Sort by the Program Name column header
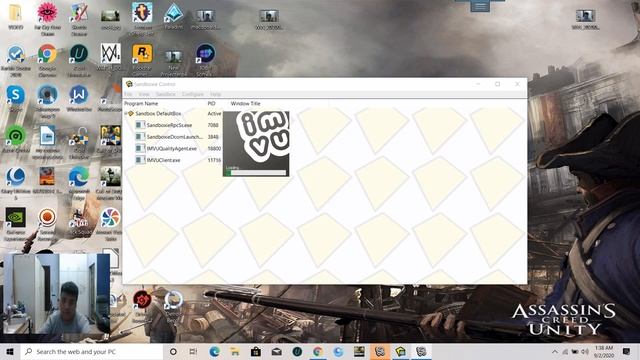Screen dimensions: 640x360 [141, 104]
